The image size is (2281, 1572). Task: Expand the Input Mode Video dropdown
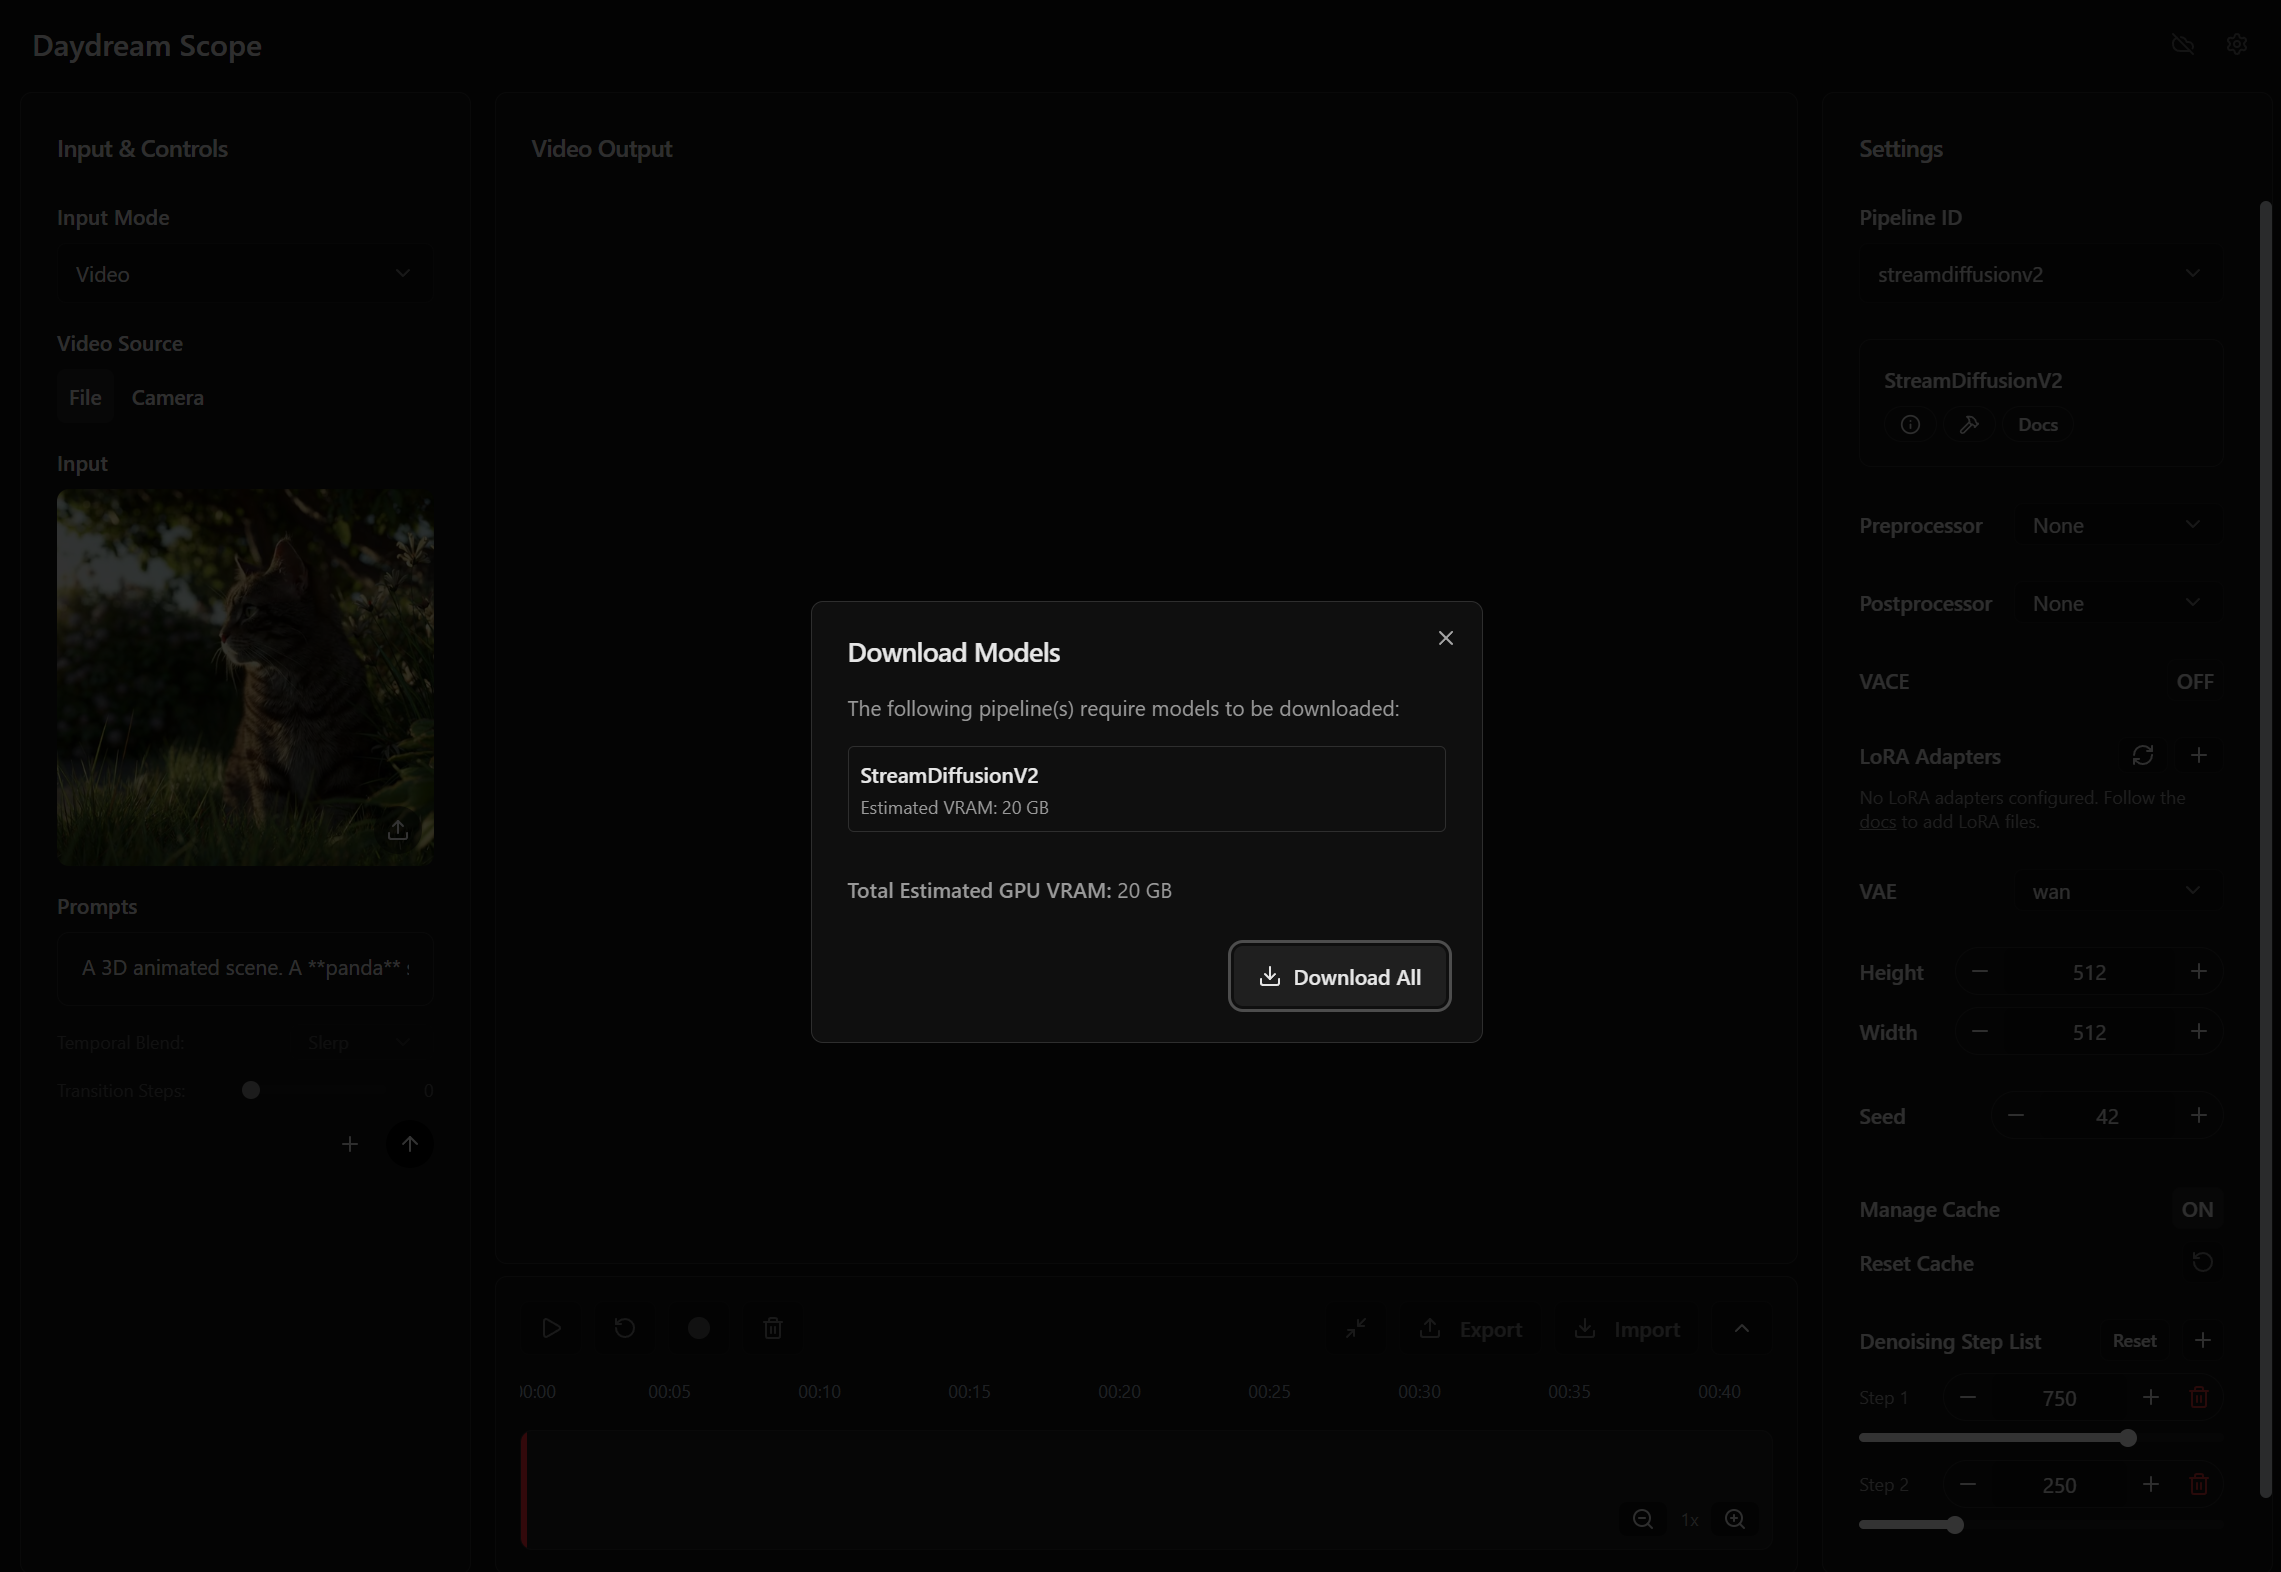coord(244,275)
